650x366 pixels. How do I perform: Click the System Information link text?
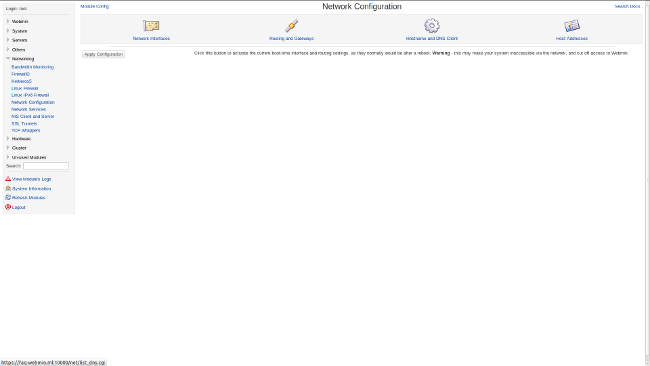click(x=32, y=189)
